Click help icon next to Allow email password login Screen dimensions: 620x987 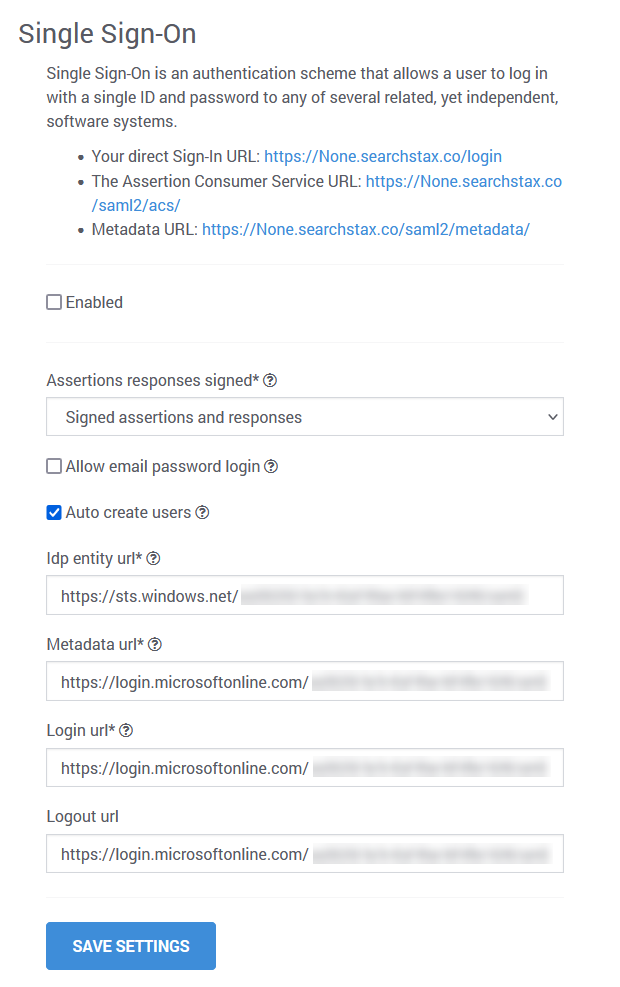[x=271, y=466]
